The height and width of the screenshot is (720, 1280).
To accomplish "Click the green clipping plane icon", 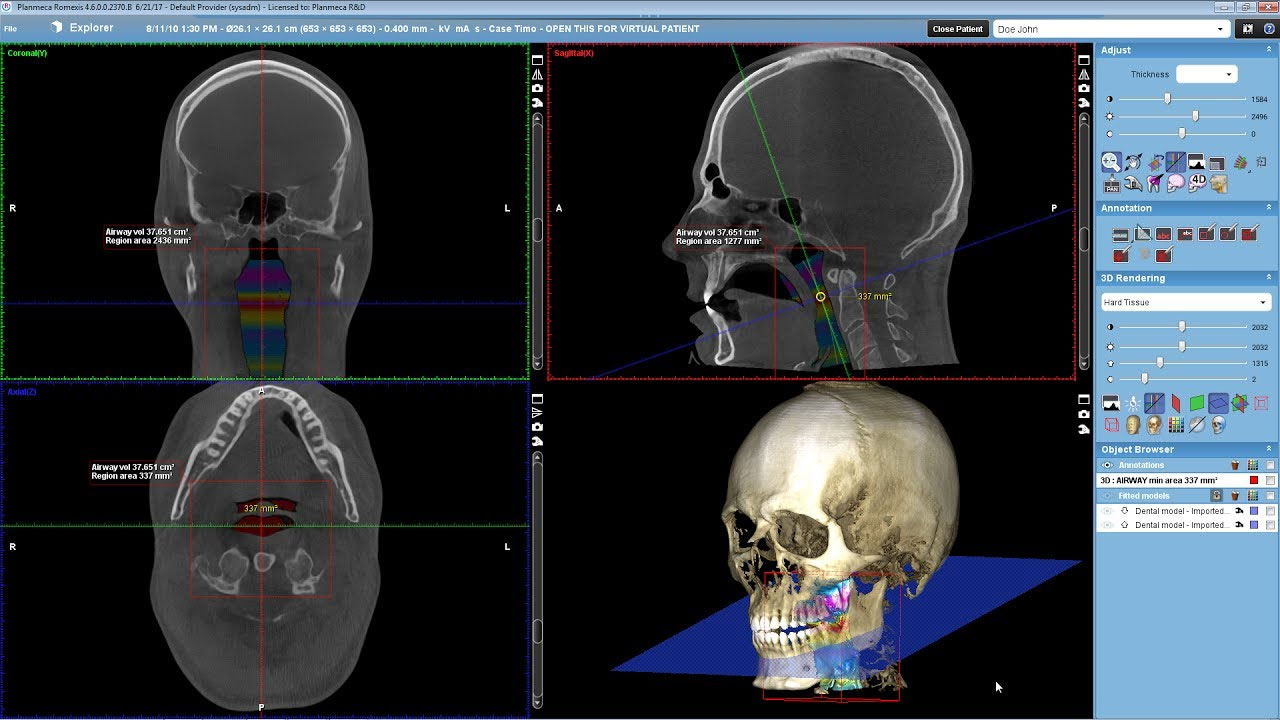I will coord(1196,404).
